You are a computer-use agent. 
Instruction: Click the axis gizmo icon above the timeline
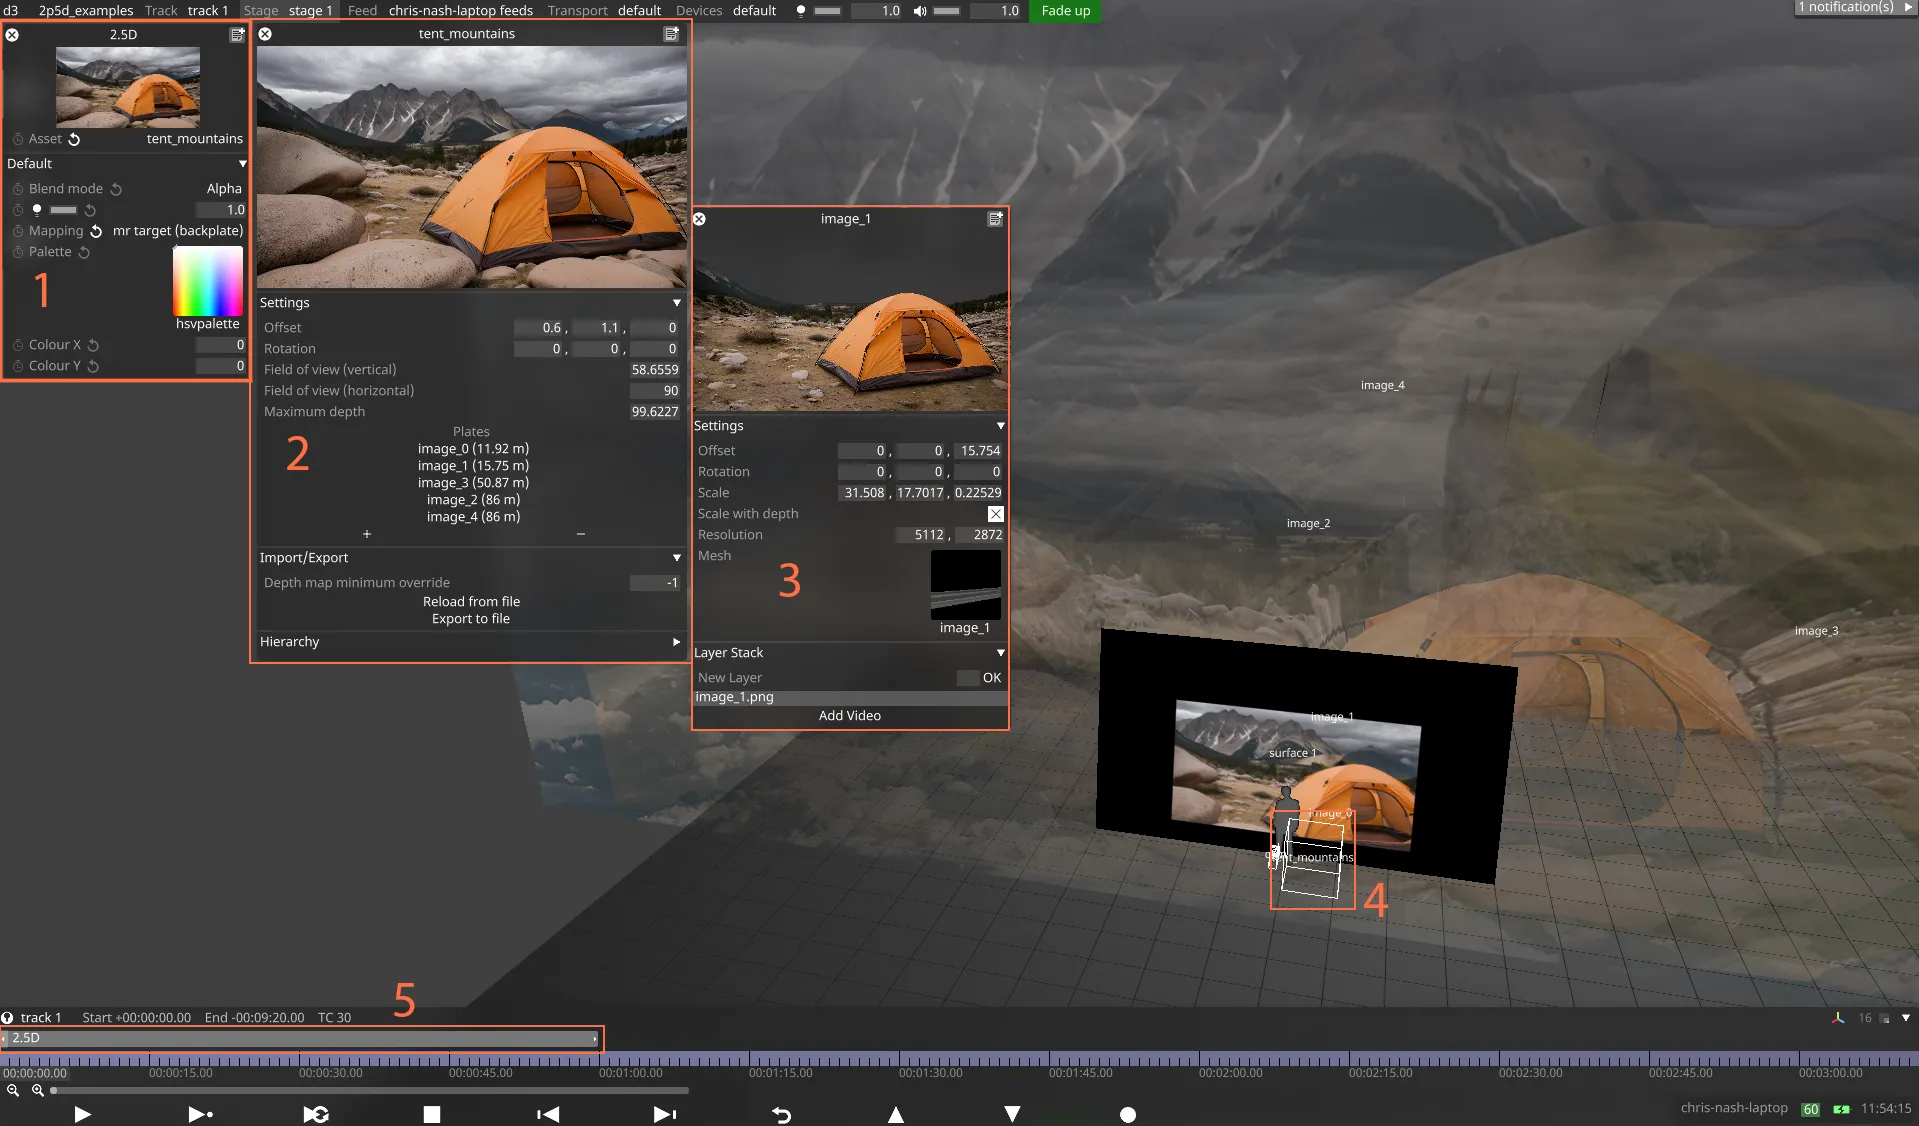pos(1837,1017)
